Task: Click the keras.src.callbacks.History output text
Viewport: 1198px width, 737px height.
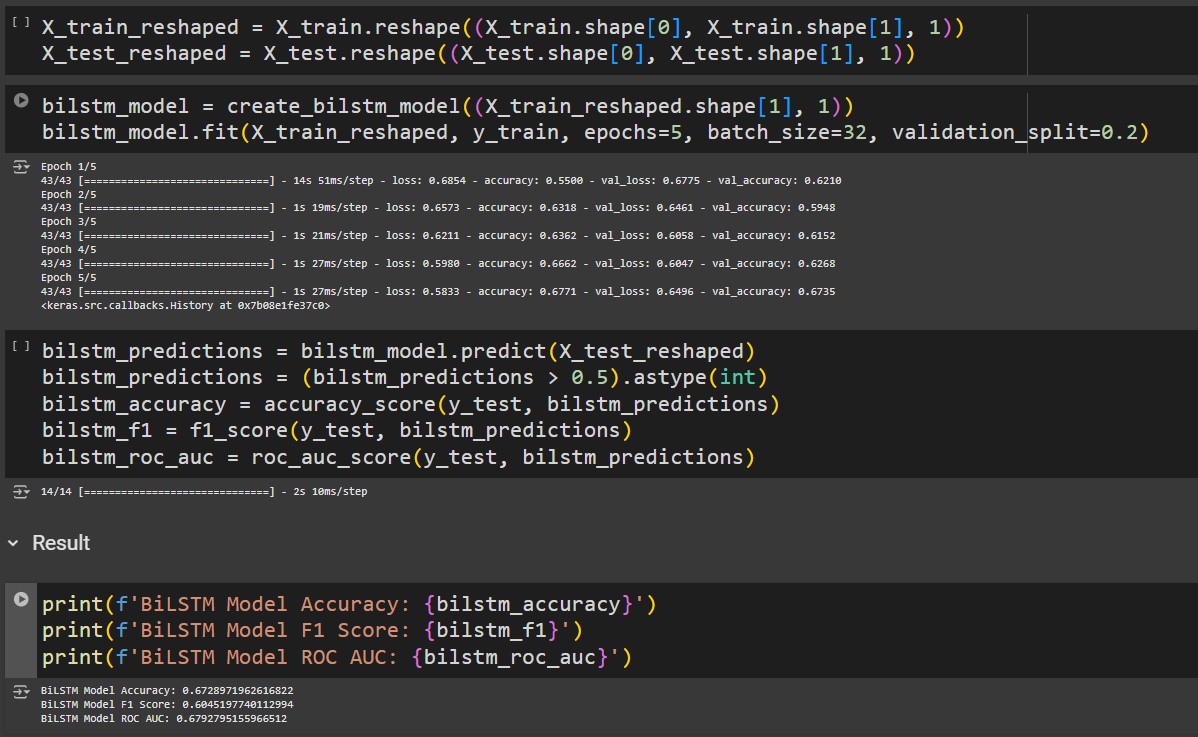Action: click(186, 305)
